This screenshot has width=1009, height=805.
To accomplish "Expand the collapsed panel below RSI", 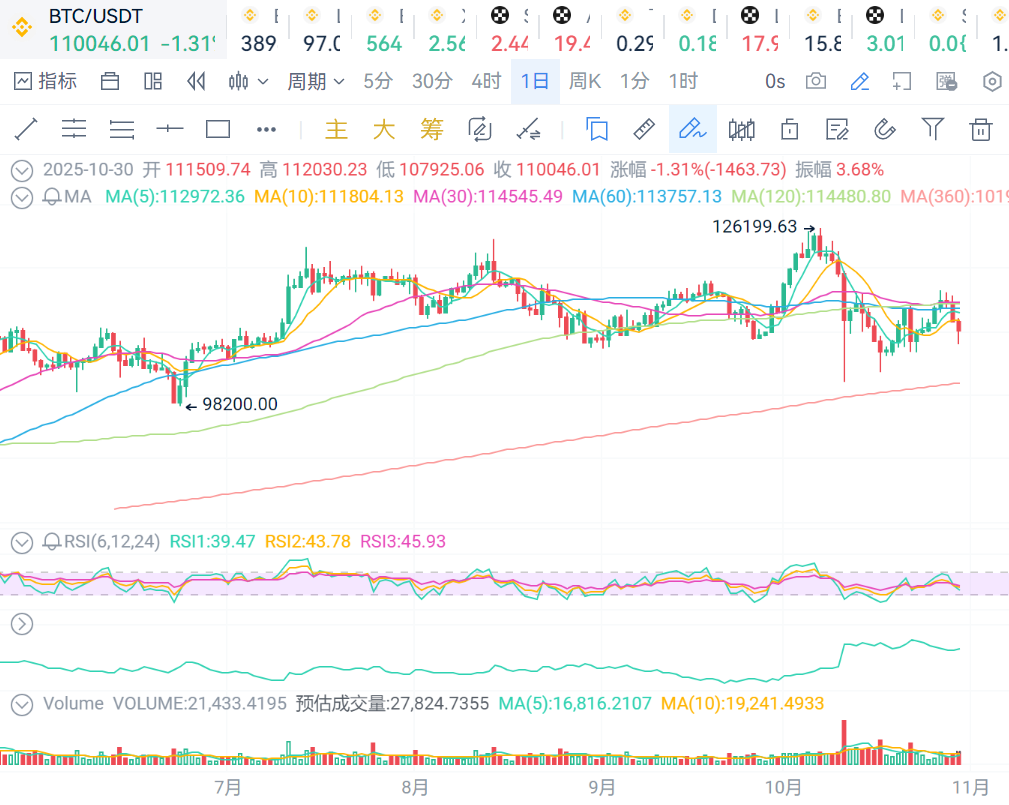I will 22,625.
